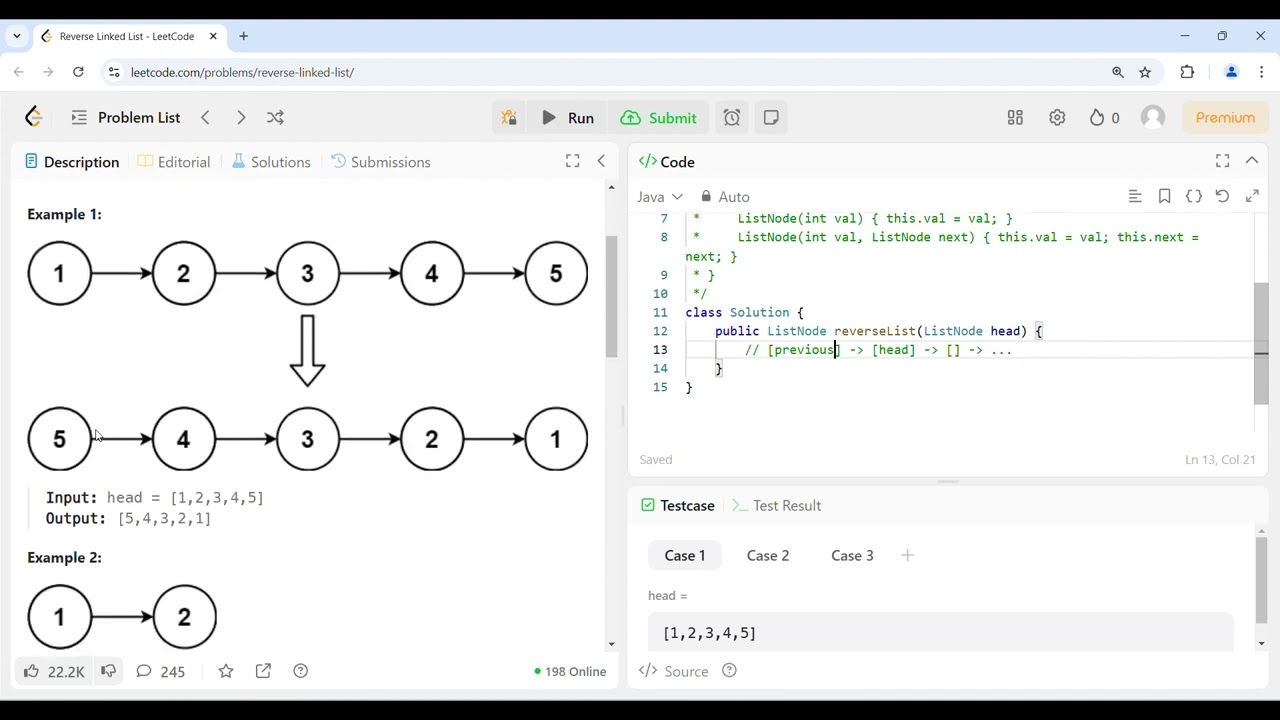1280x720 pixels.
Task: Open the Java language dropdown
Action: tap(660, 197)
